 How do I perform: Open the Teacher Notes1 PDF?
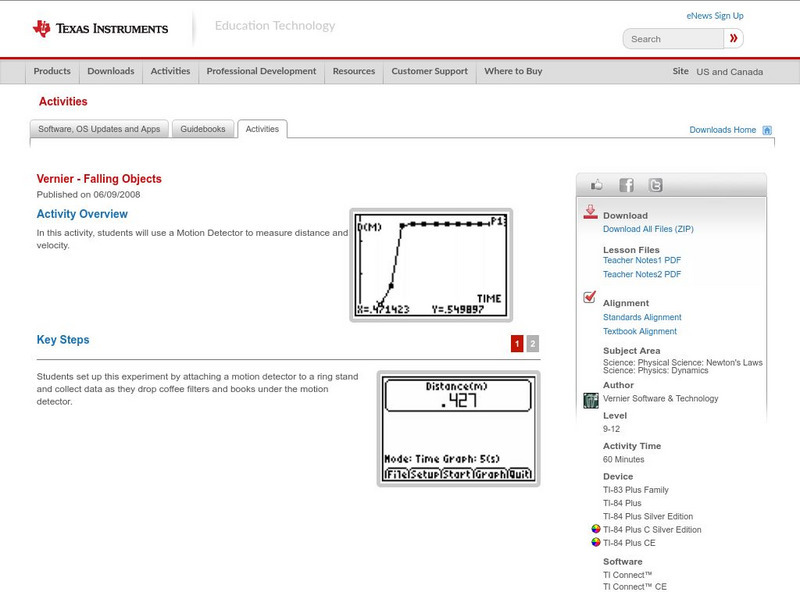click(x=642, y=260)
